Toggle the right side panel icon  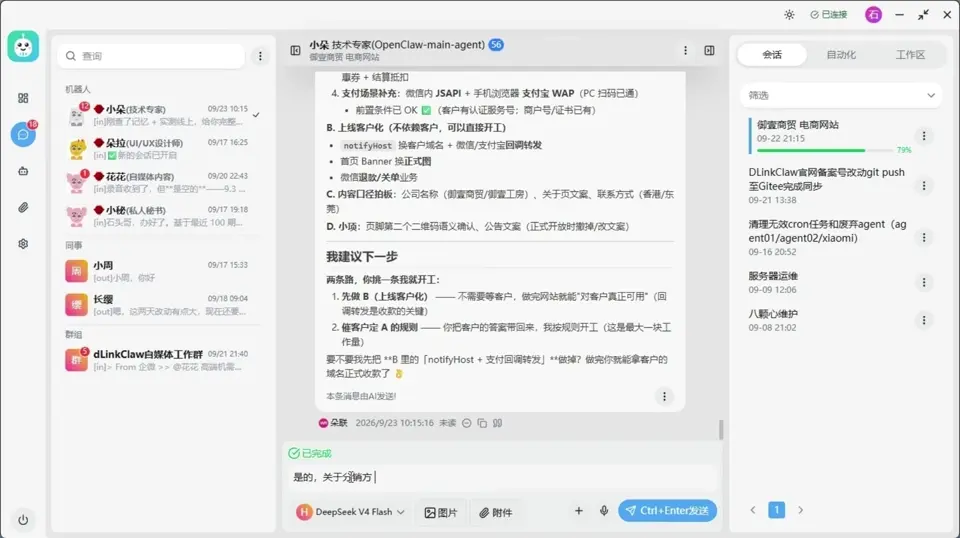click(709, 50)
